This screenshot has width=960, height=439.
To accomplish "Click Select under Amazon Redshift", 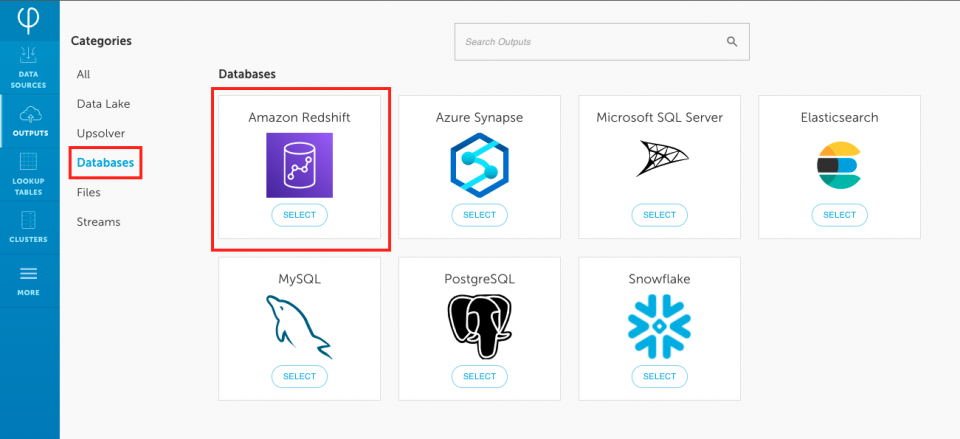I will (x=299, y=215).
